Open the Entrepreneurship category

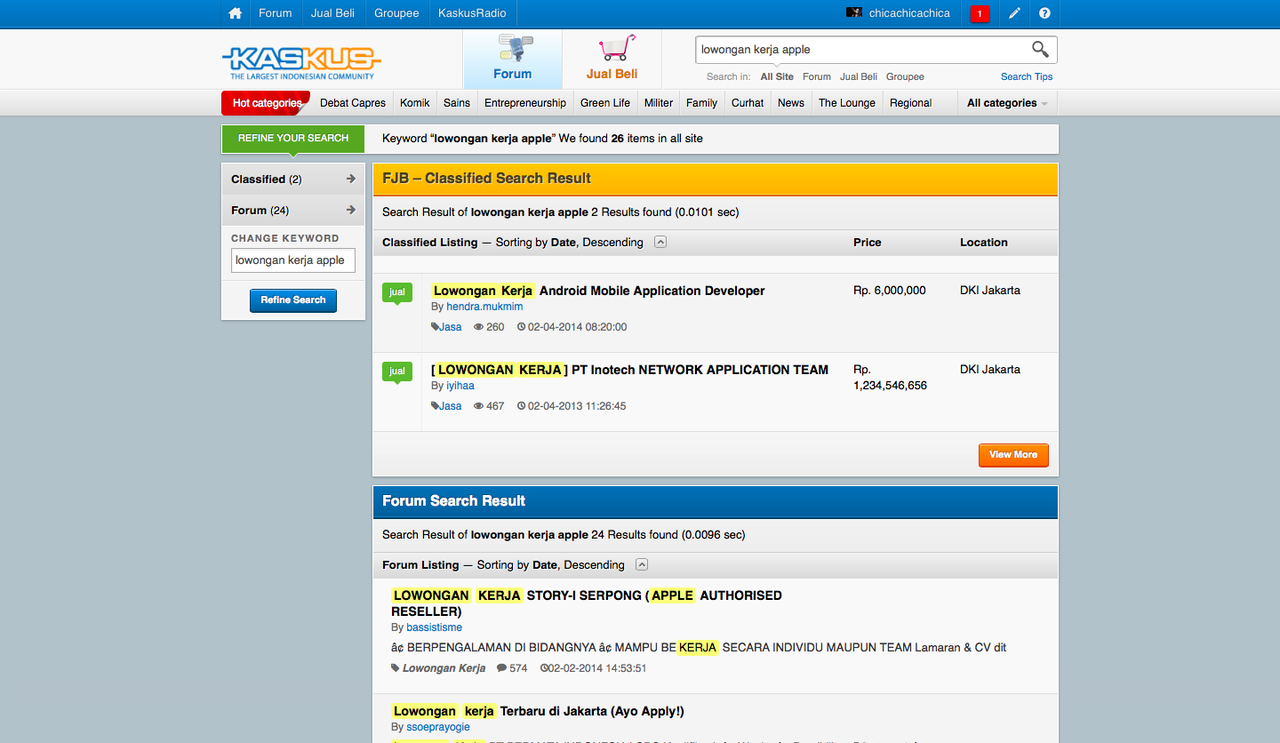525,103
